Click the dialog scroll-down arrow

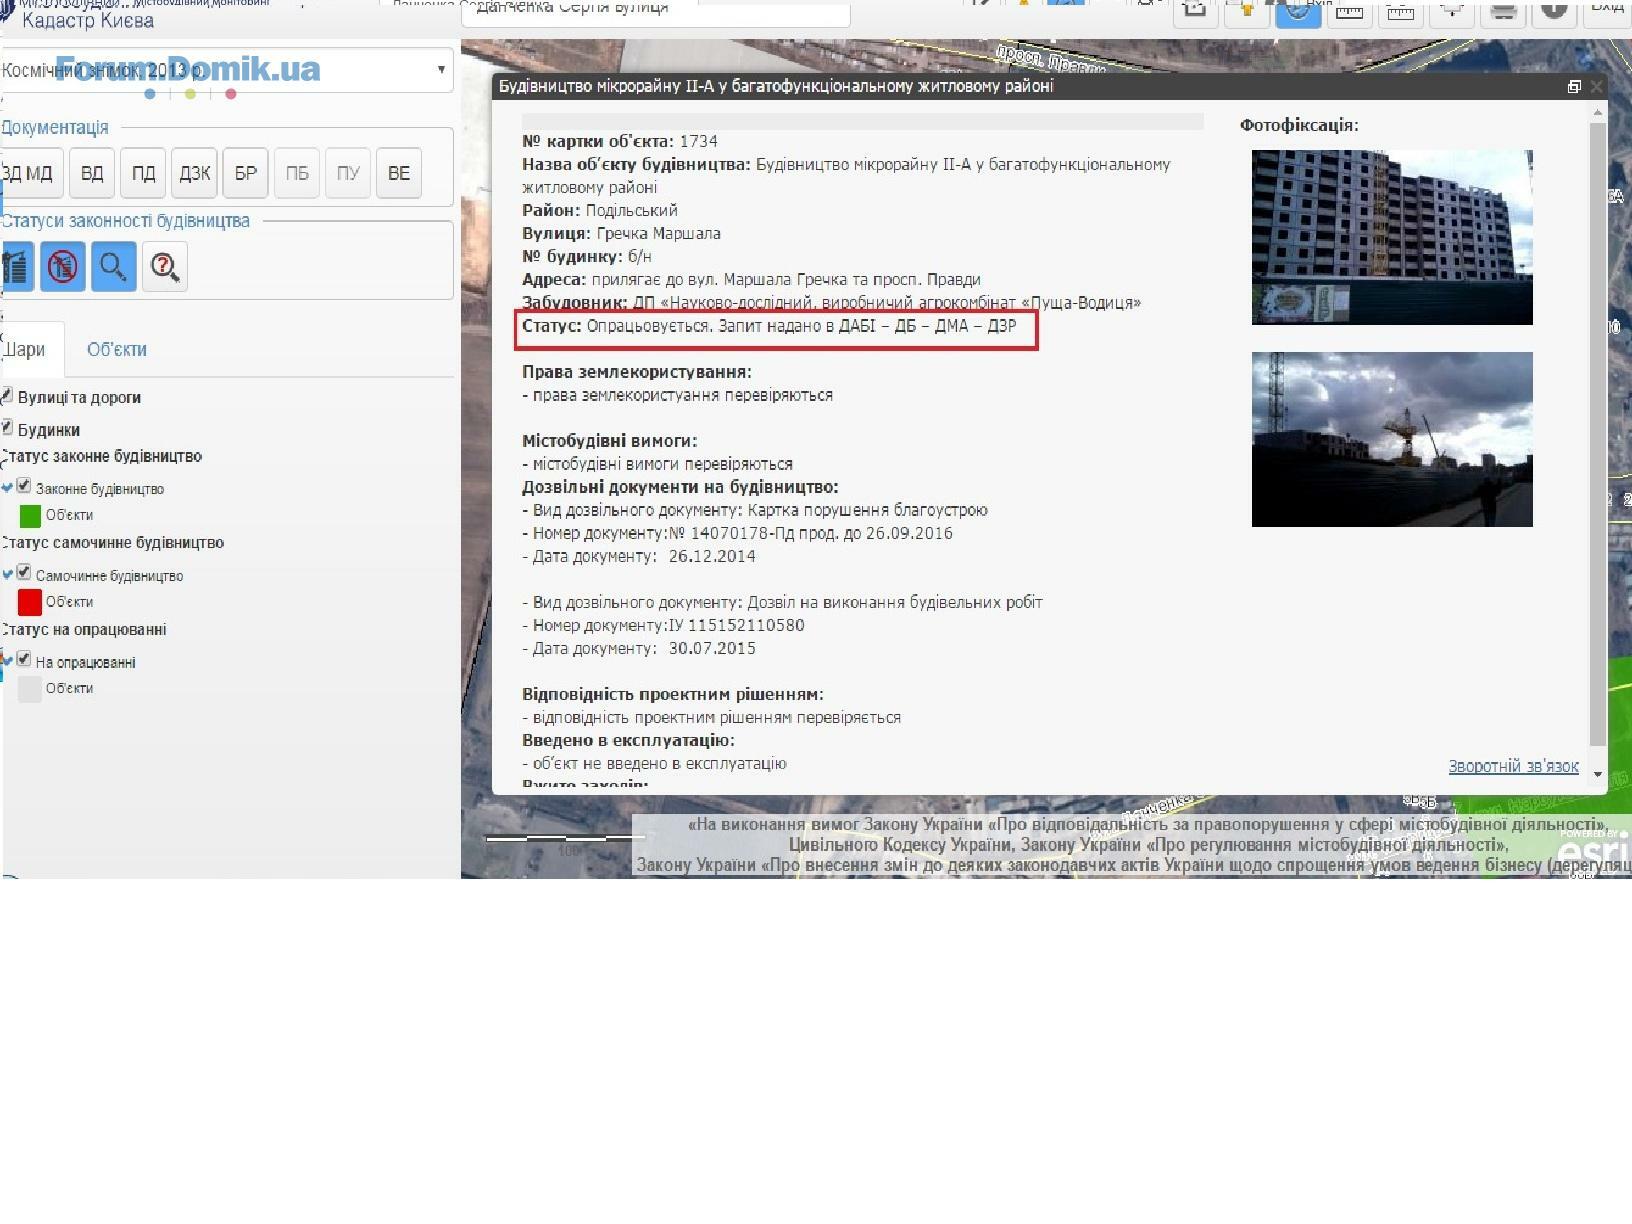[x=1597, y=774]
